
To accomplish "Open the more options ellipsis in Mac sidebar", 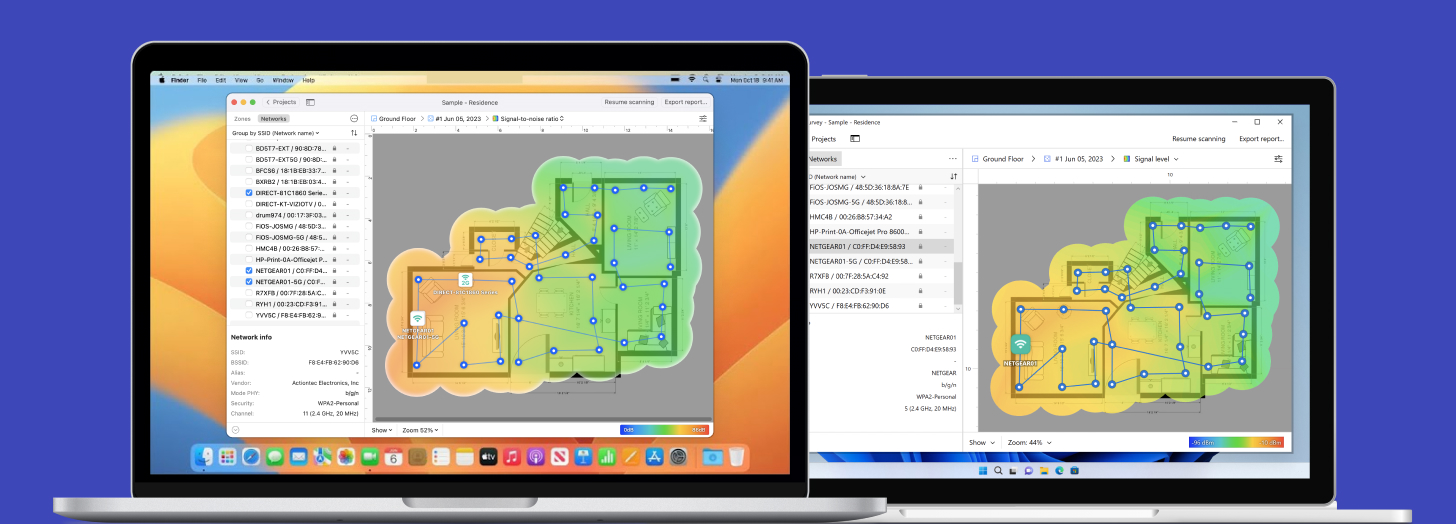I will coord(354,118).
